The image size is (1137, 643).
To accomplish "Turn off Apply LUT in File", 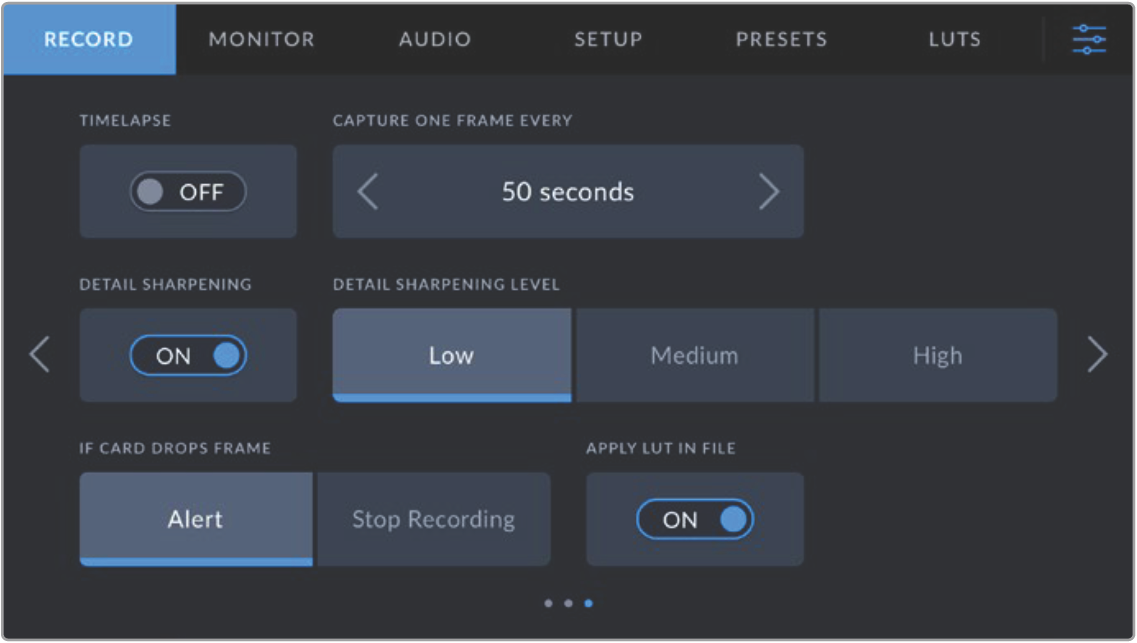I will [x=695, y=519].
